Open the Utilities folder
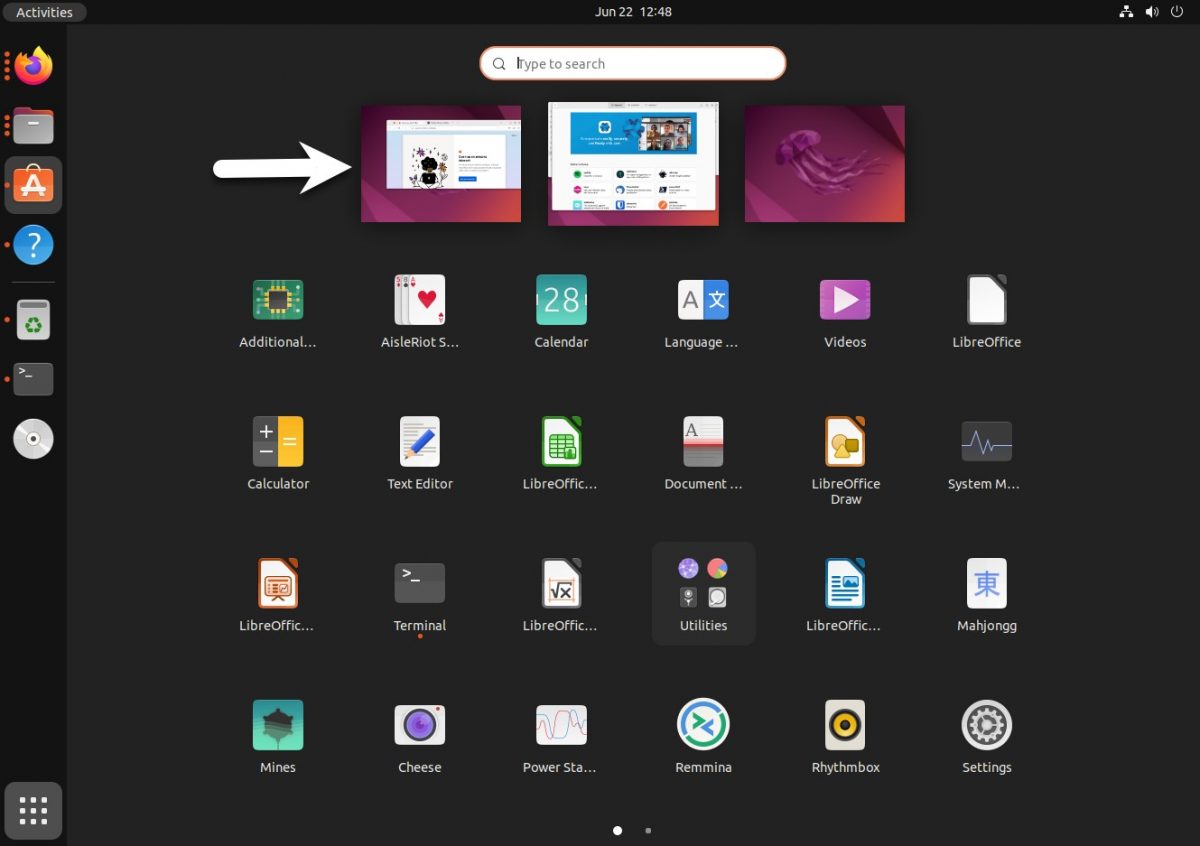The width and height of the screenshot is (1200, 846). (703, 594)
